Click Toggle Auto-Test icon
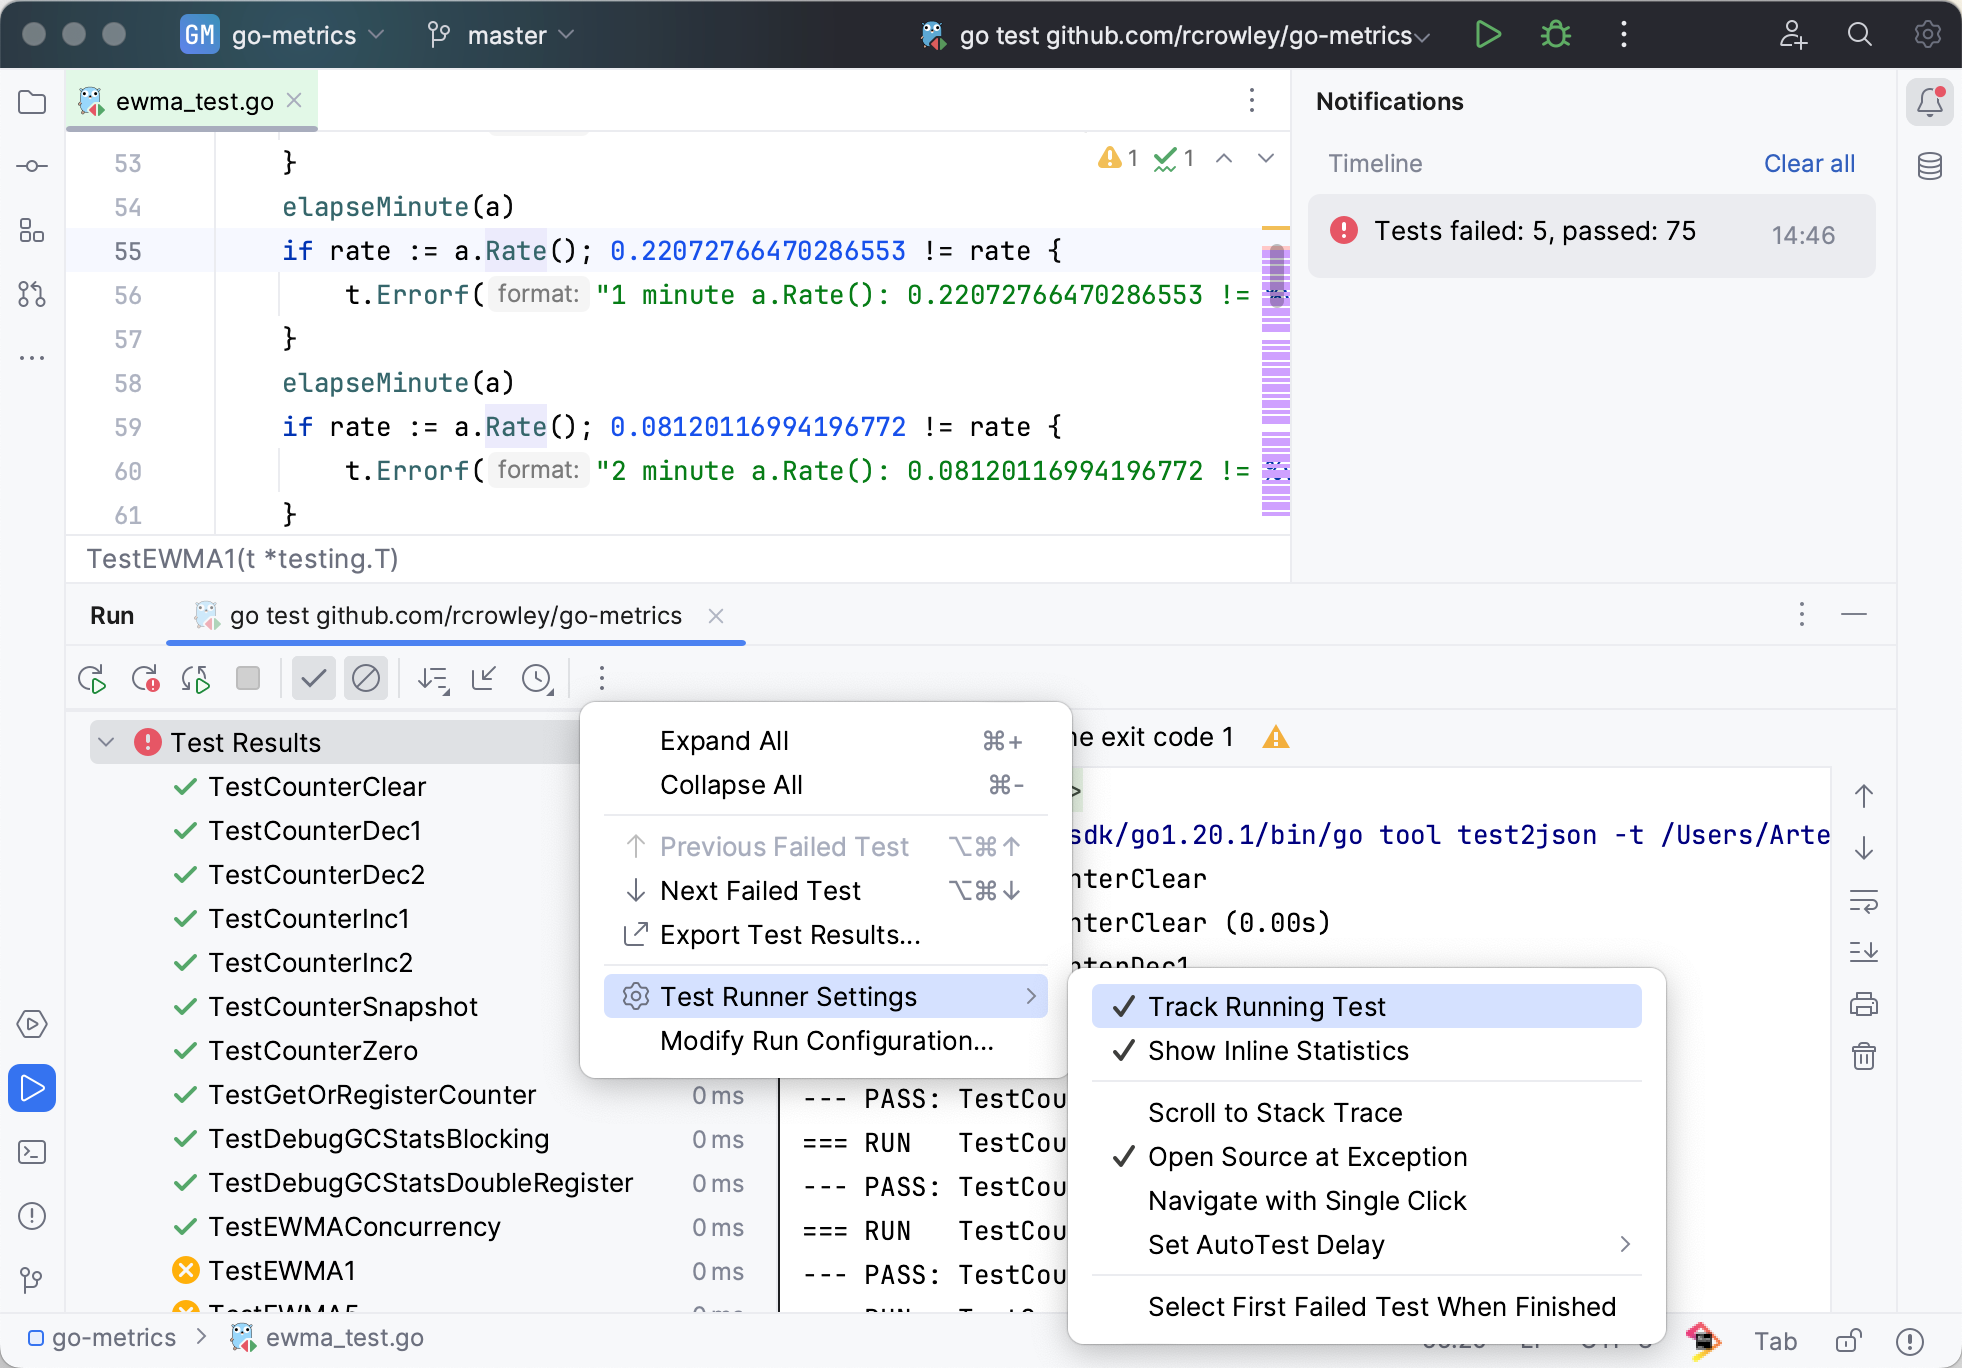1962x1368 pixels. pos(196,679)
